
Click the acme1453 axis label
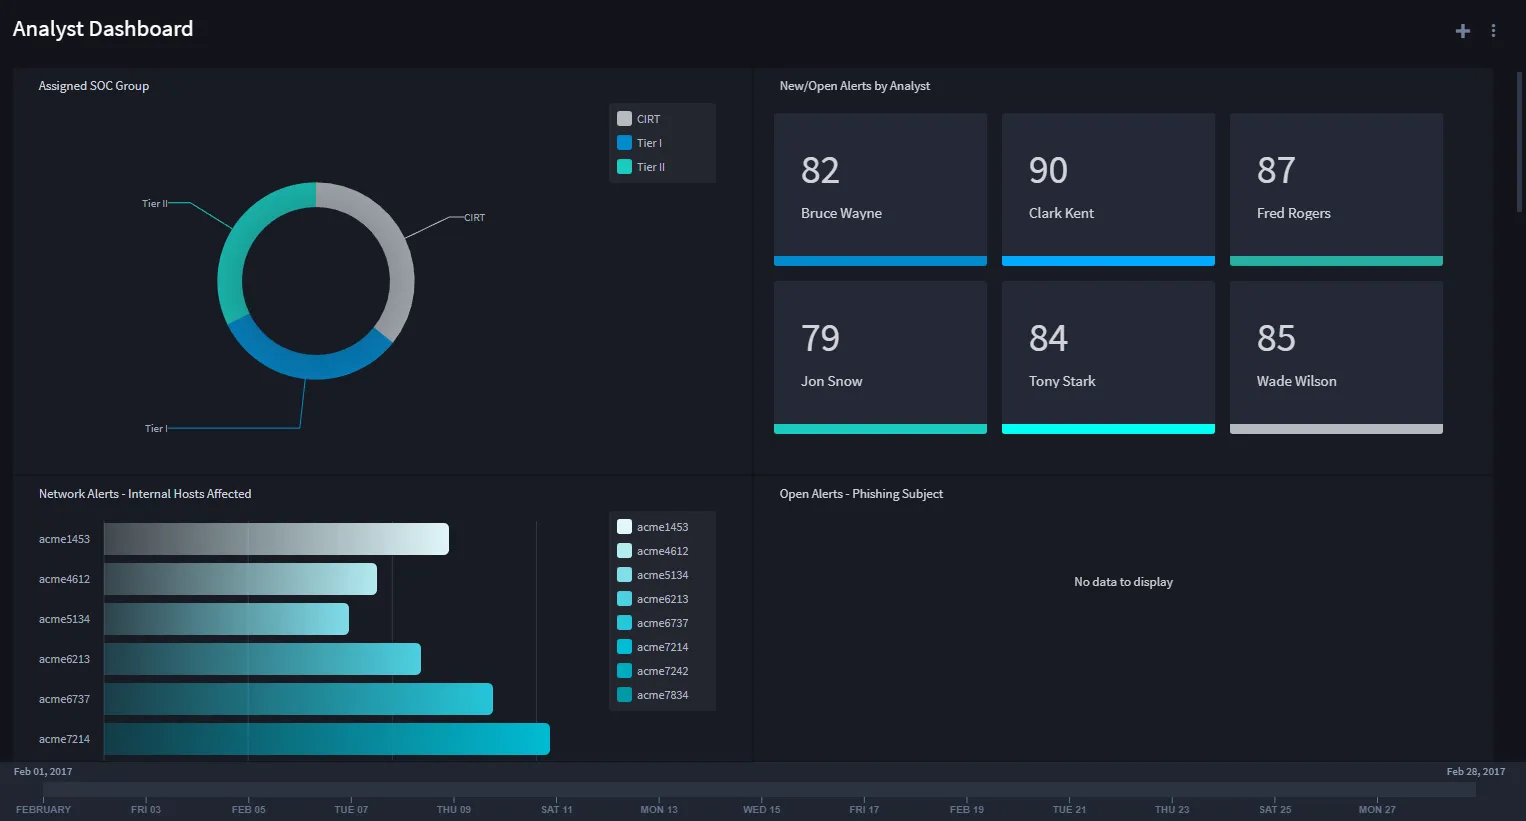click(64, 539)
